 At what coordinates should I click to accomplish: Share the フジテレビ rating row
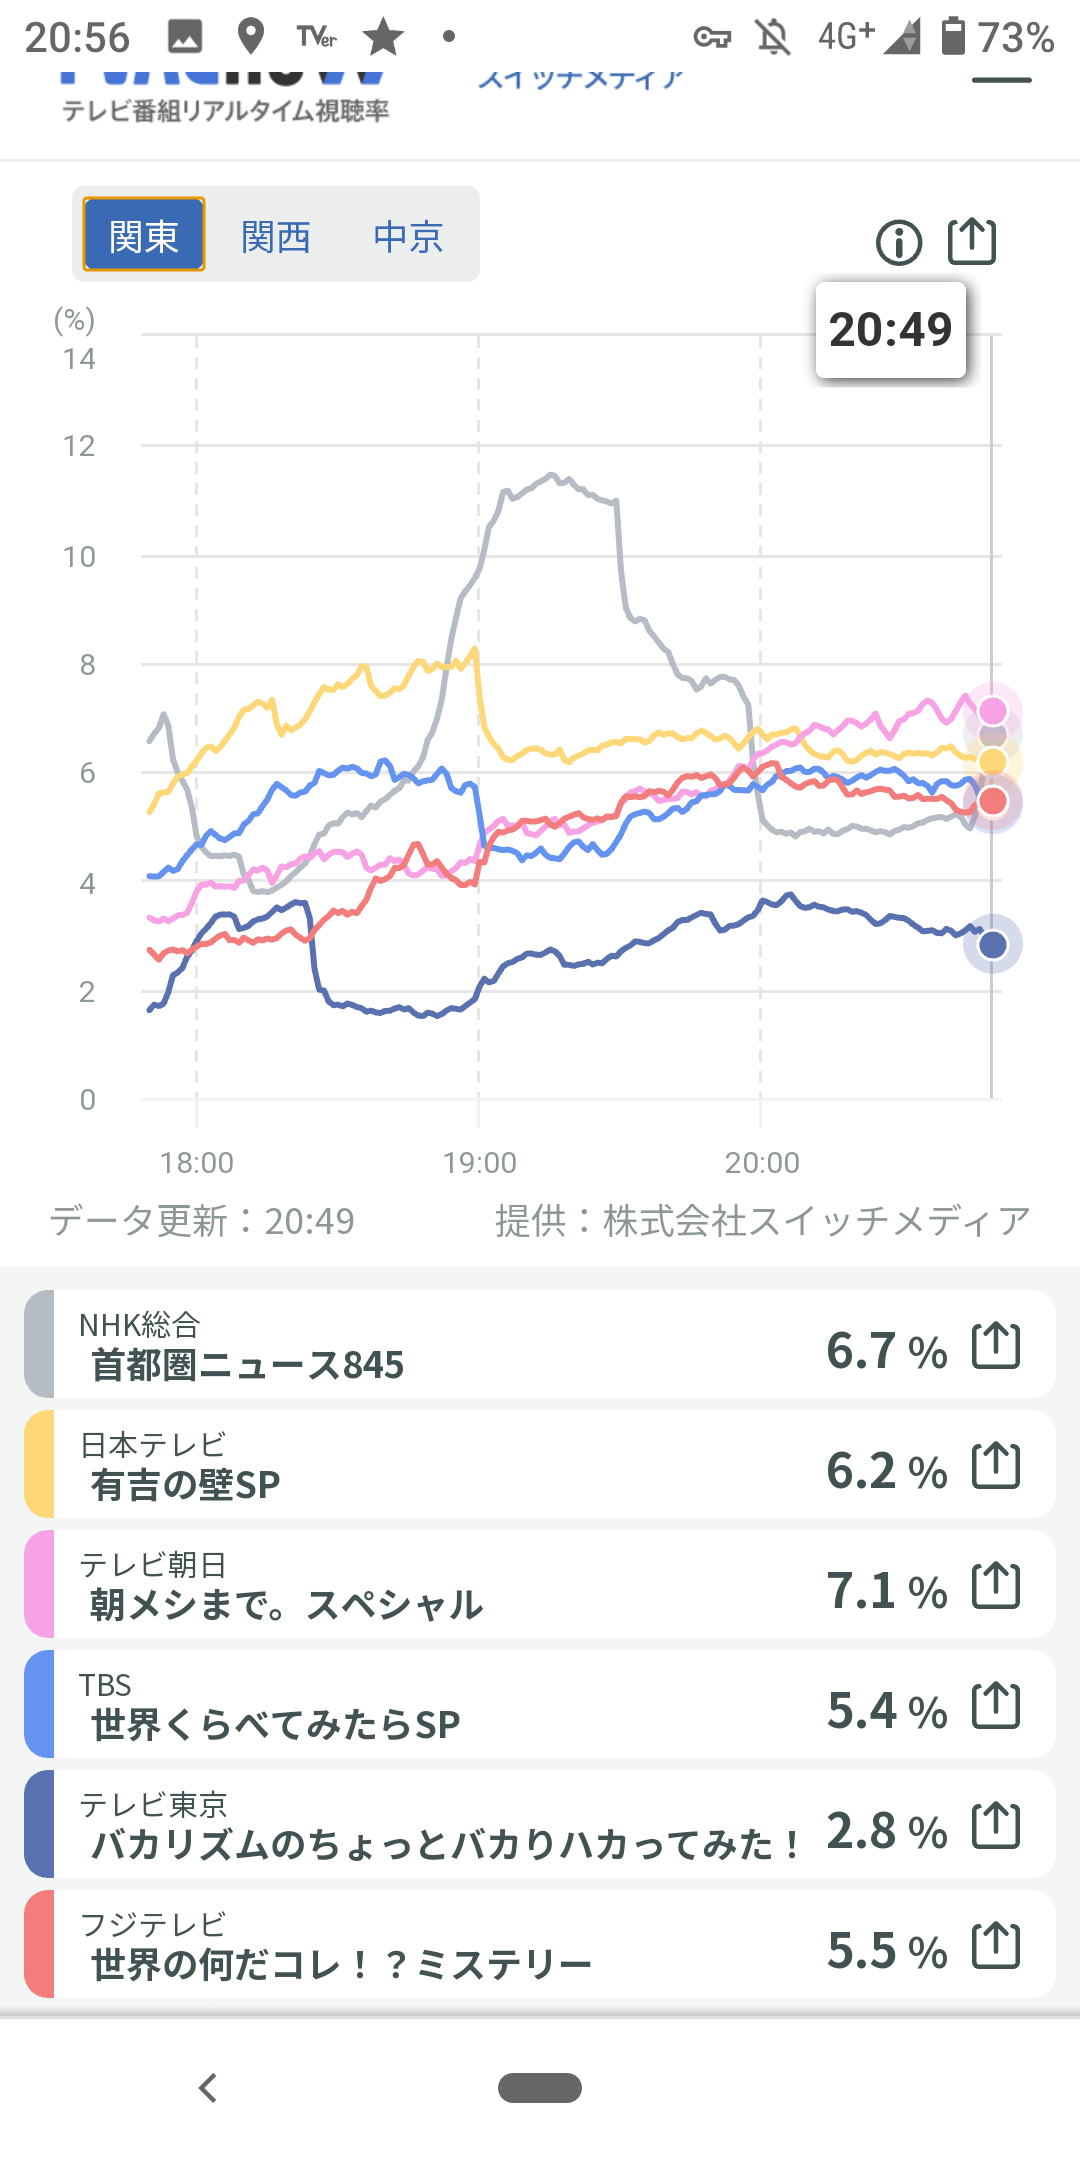click(996, 1946)
